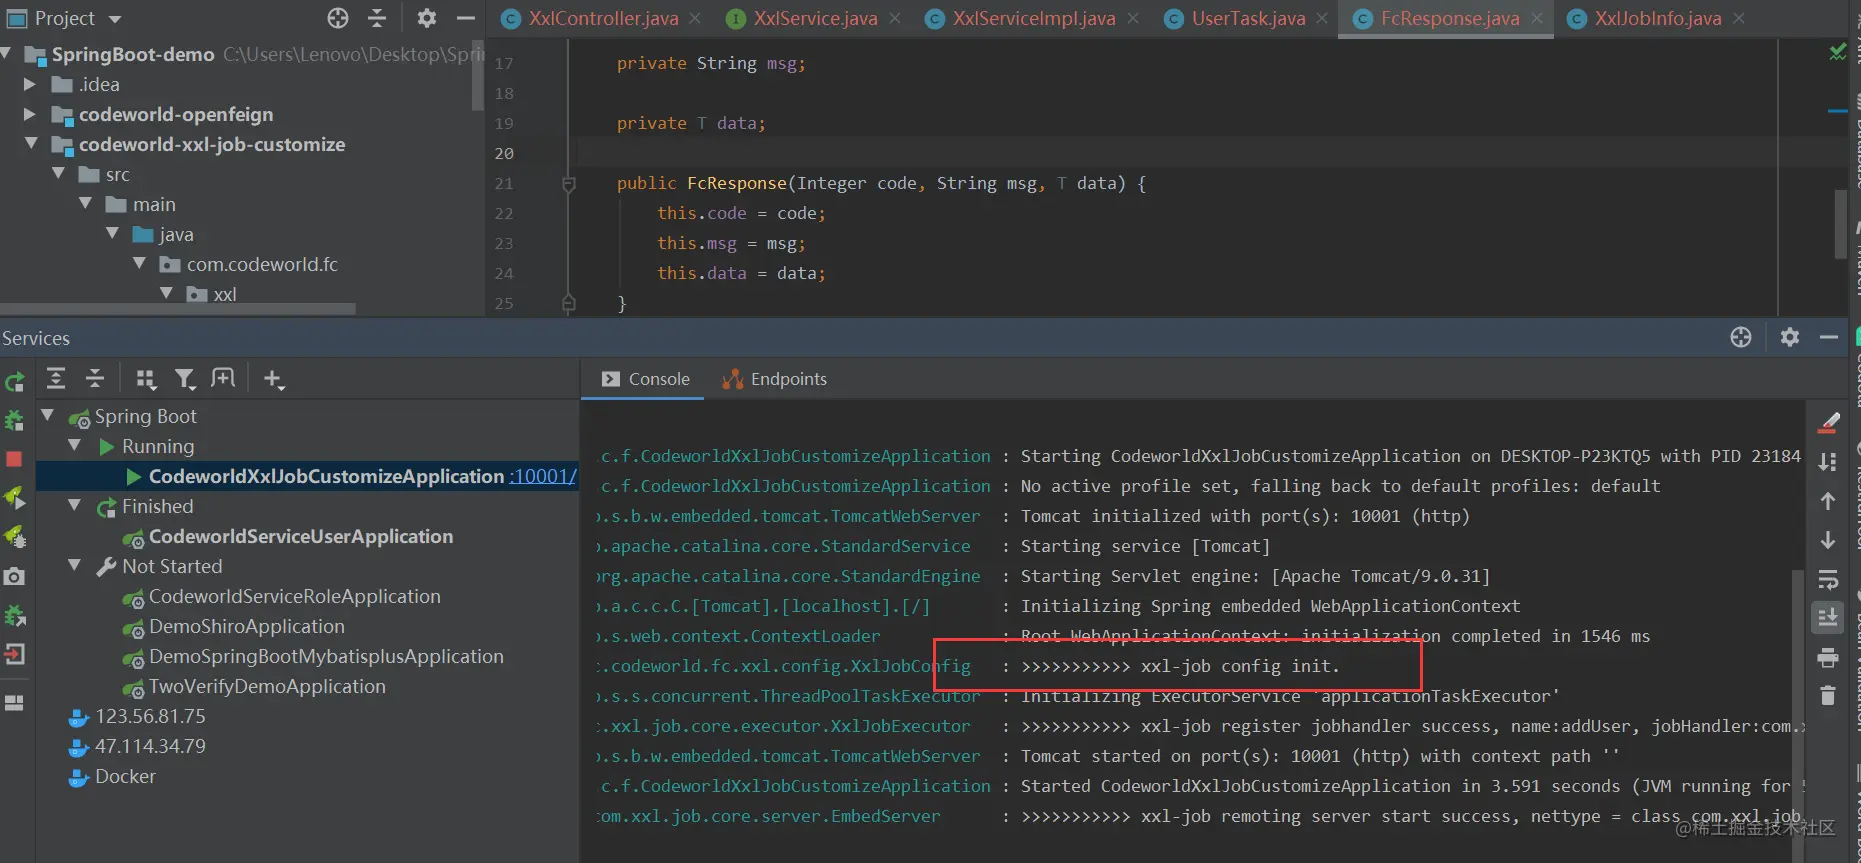Screen dimensions: 1861x863
Task: Open the filter icon in Services toolbar
Action: (x=185, y=379)
